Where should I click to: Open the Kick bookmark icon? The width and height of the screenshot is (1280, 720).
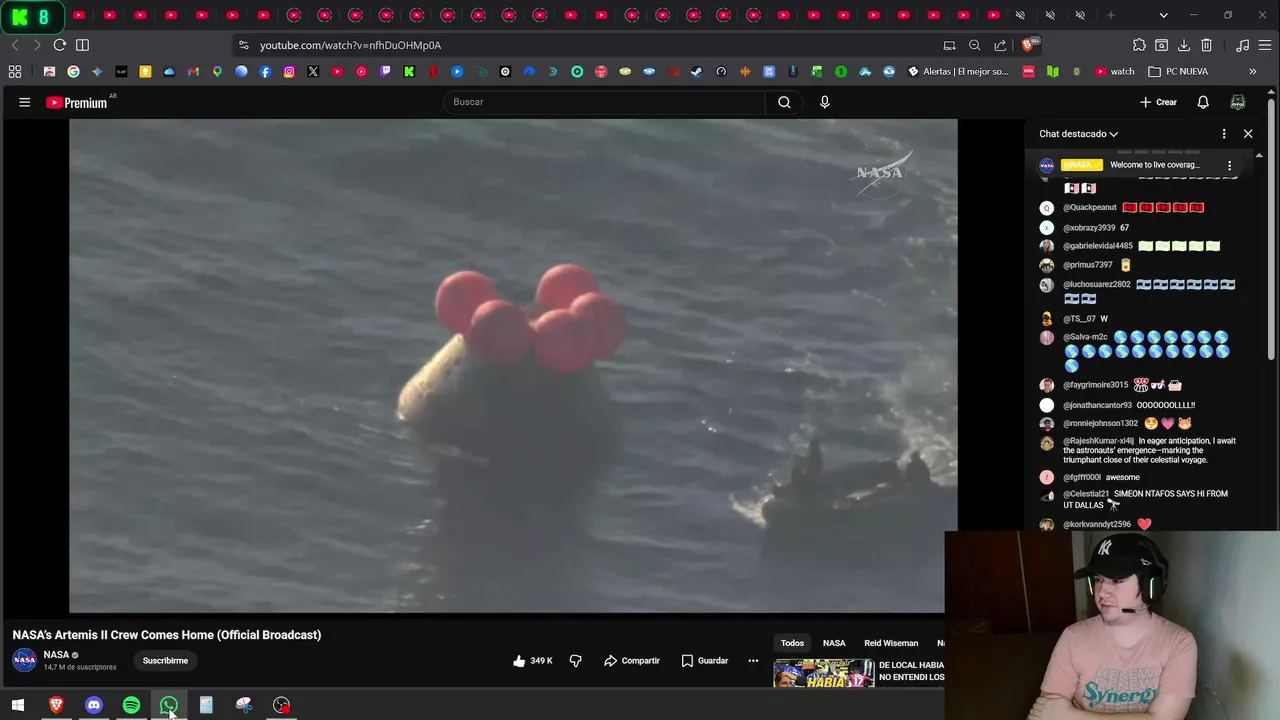click(x=409, y=72)
